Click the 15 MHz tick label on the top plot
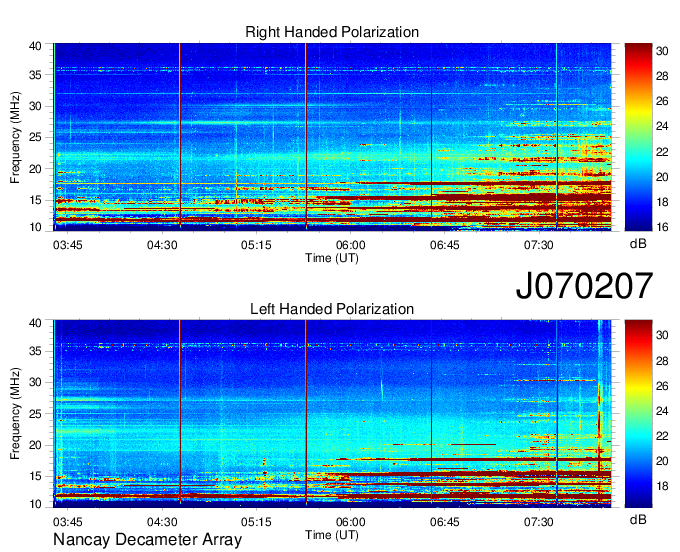 pyautogui.click(x=35, y=200)
